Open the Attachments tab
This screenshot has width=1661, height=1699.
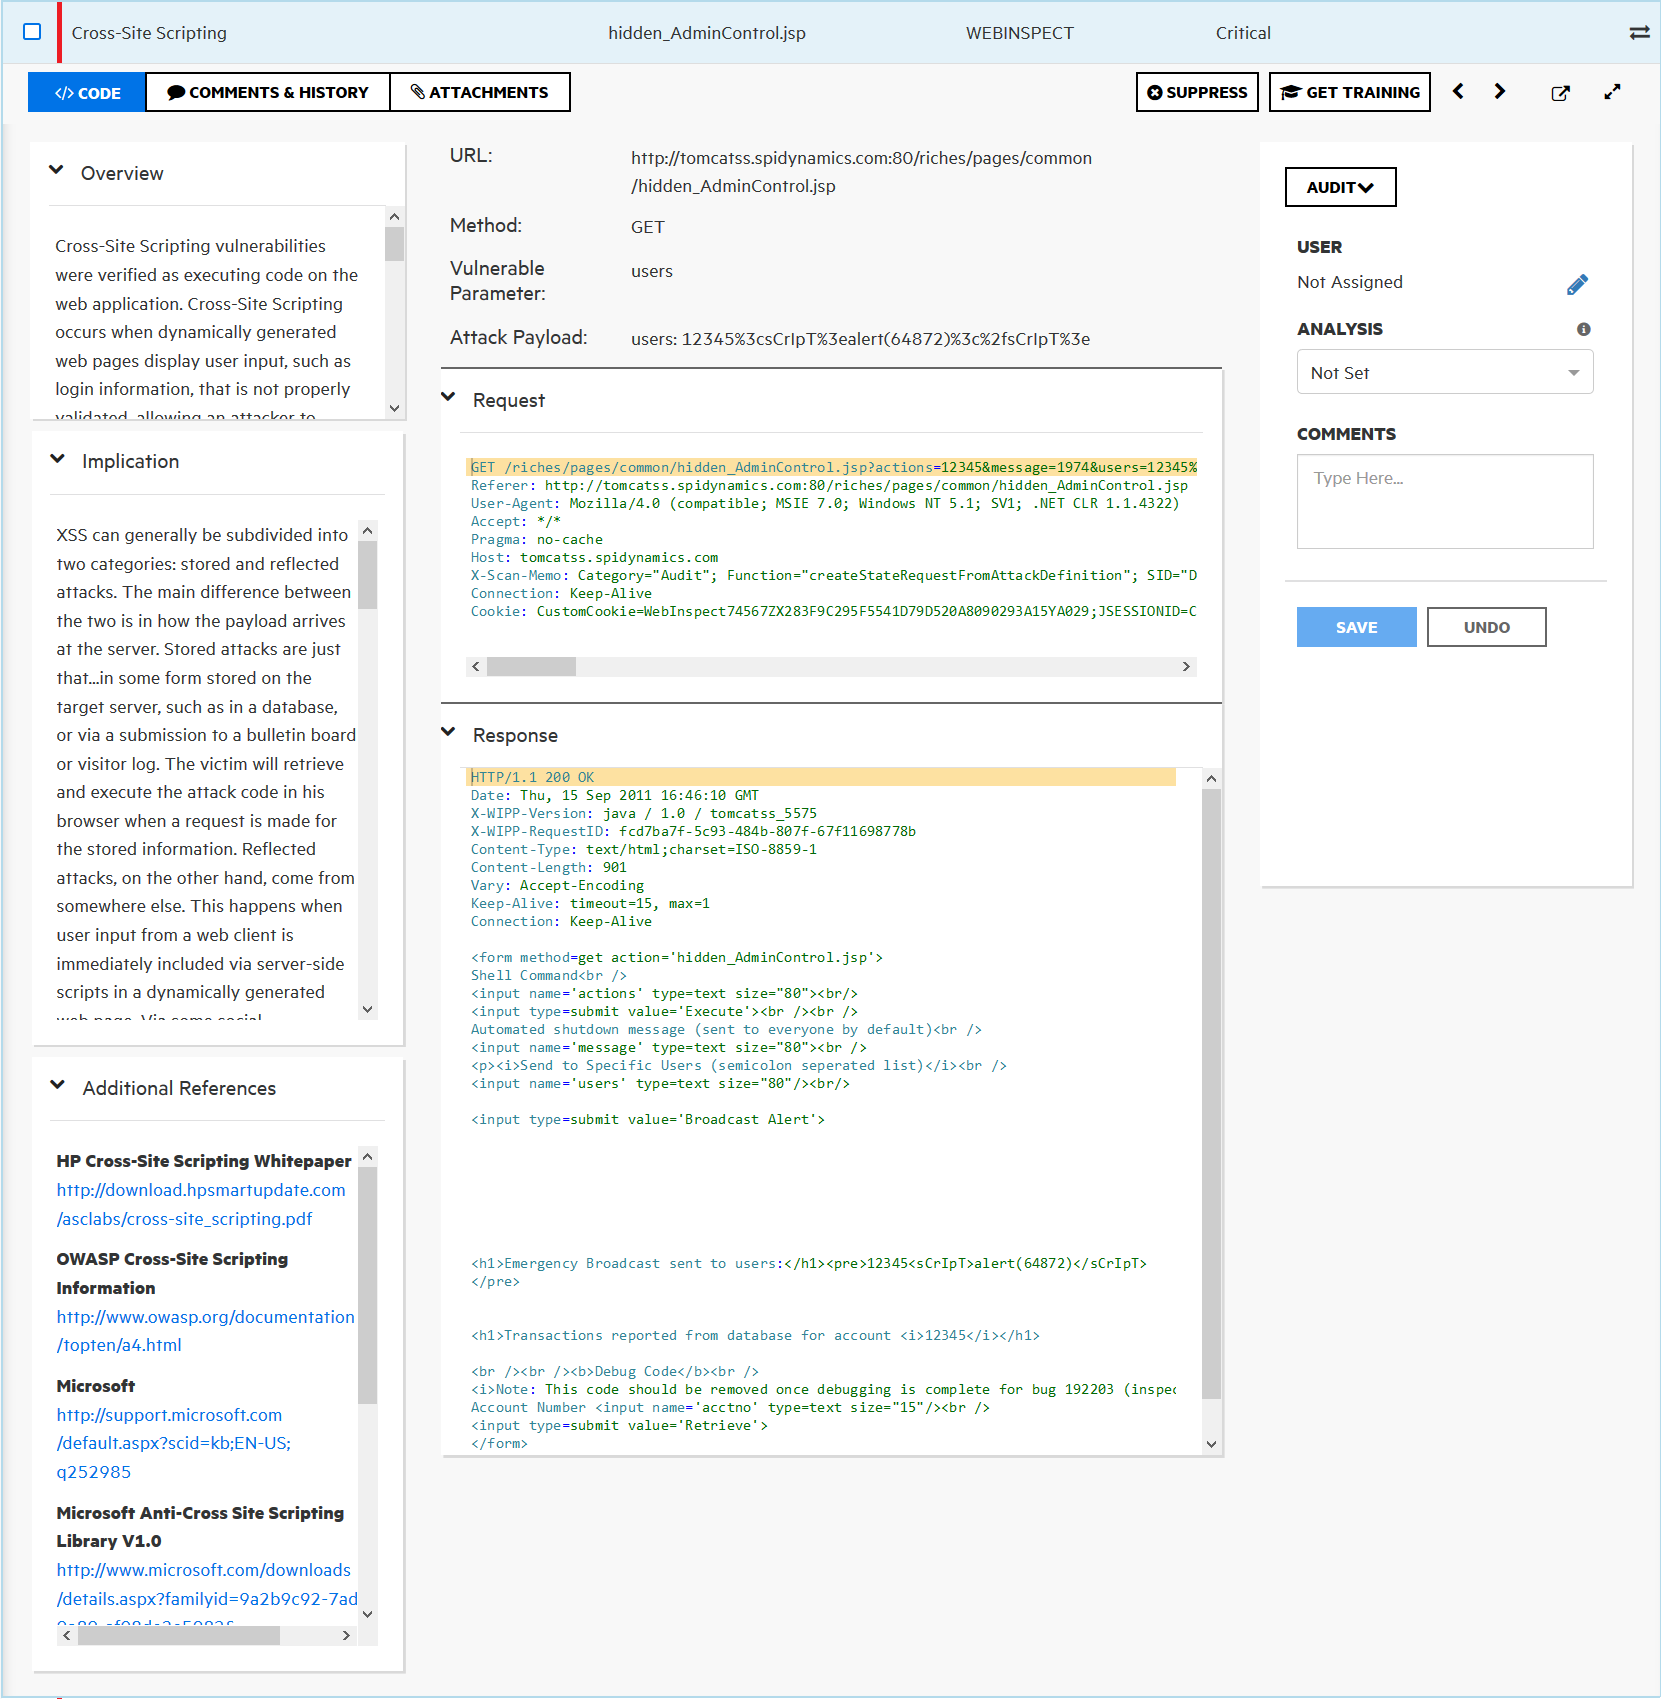coord(480,93)
